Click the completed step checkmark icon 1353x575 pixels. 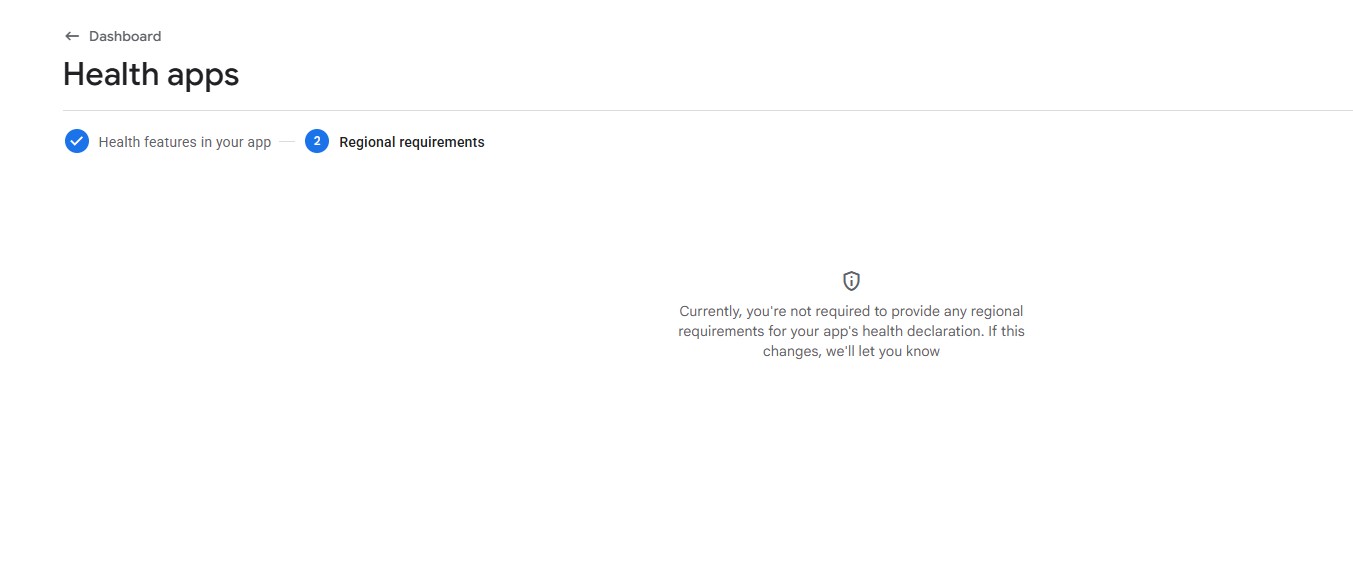pos(77,142)
